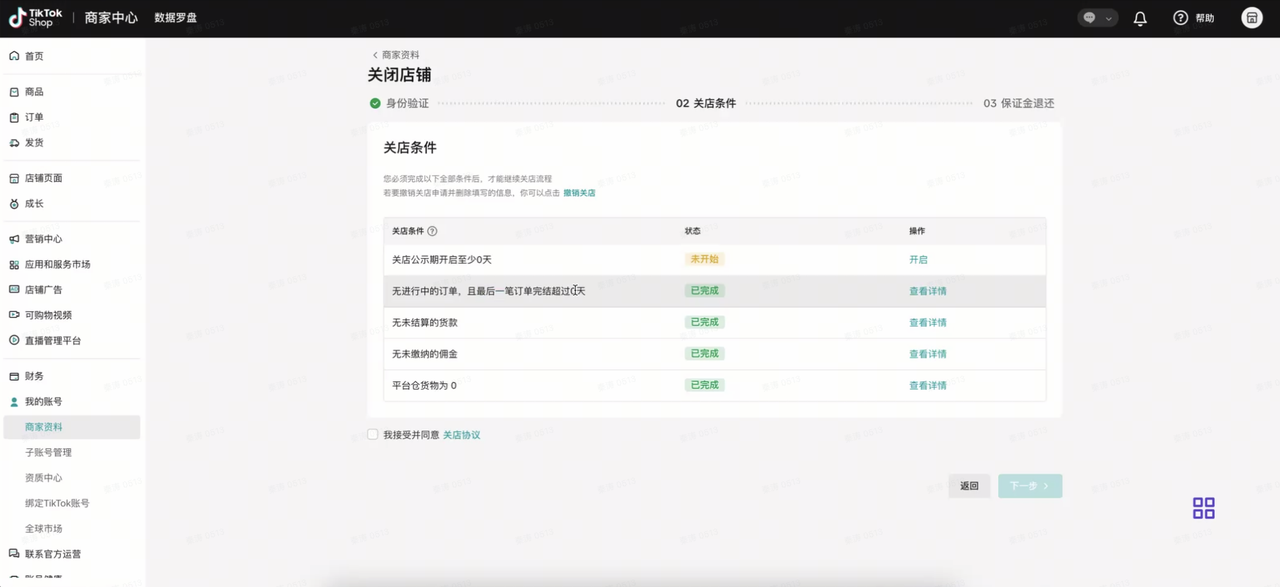
Task: Select 子账号管理 in the sidebar
Action: click(x=48, y=452)
